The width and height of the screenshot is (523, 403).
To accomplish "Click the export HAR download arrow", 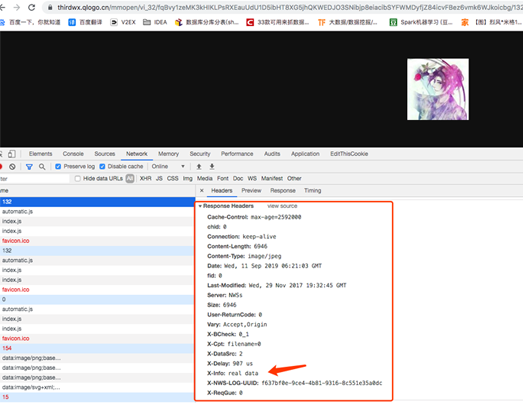I will coord(212,166).
